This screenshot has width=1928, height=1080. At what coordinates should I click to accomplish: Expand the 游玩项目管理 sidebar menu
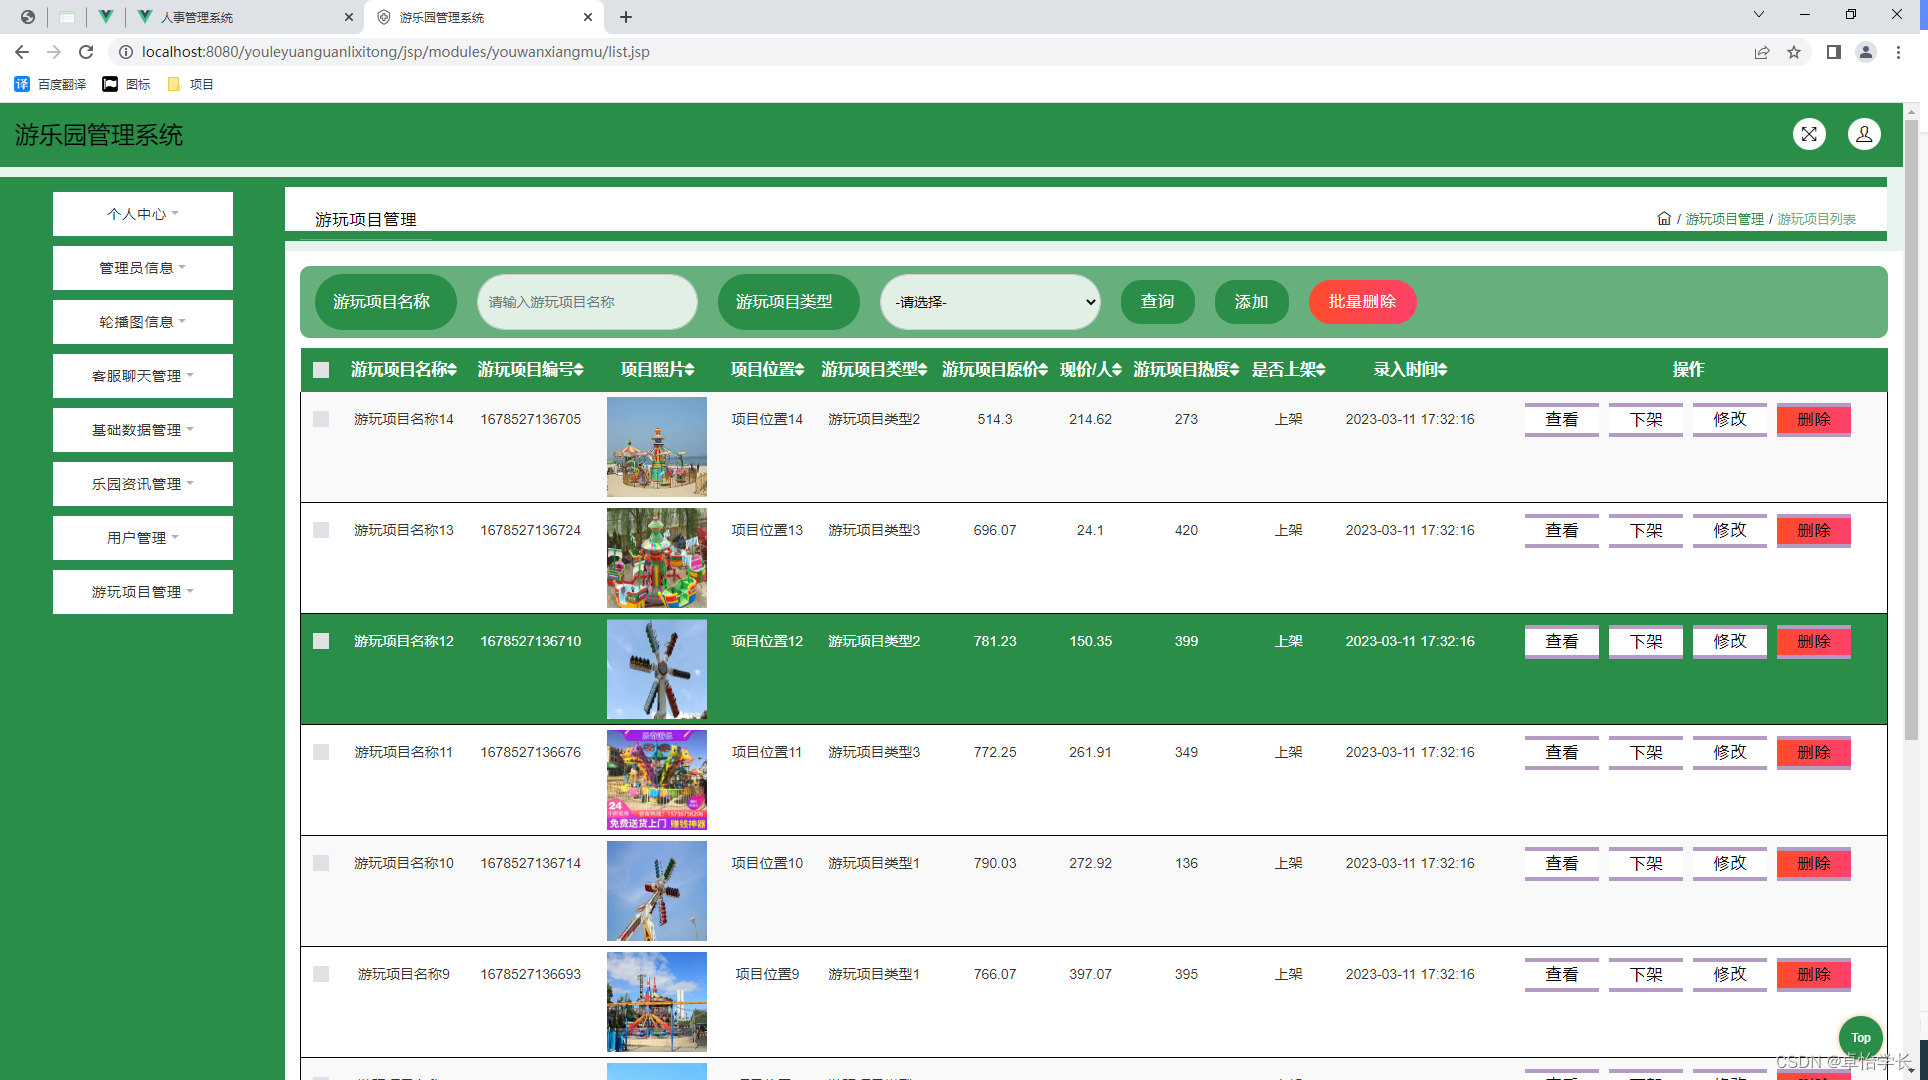click(x=142, y=592)
